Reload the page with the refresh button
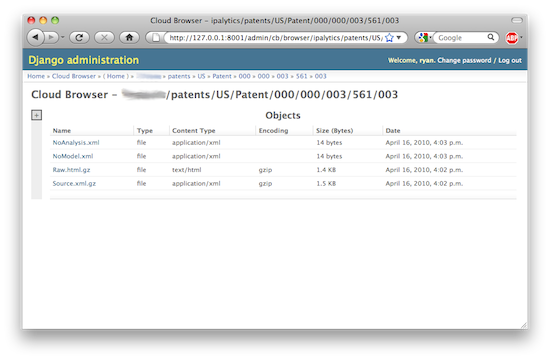The width and height of the screenshot is (550, 360). [x=79, y=38]
